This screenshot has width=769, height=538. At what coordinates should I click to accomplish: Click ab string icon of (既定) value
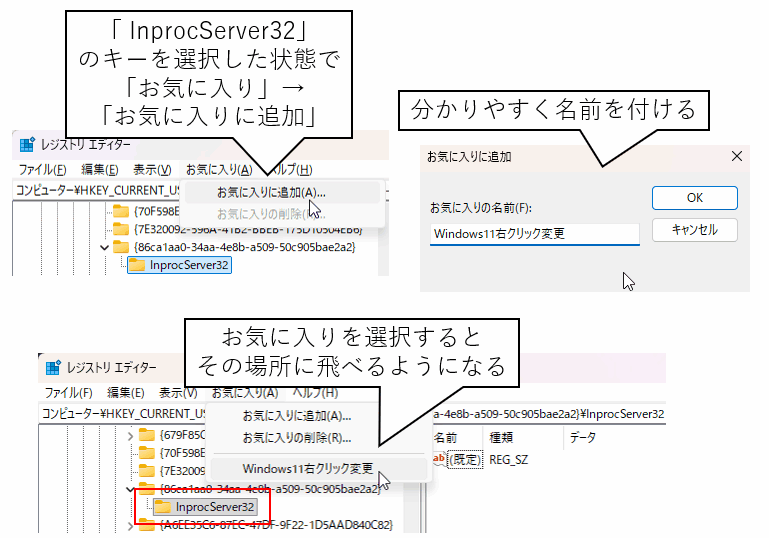(x=439, y=459)
